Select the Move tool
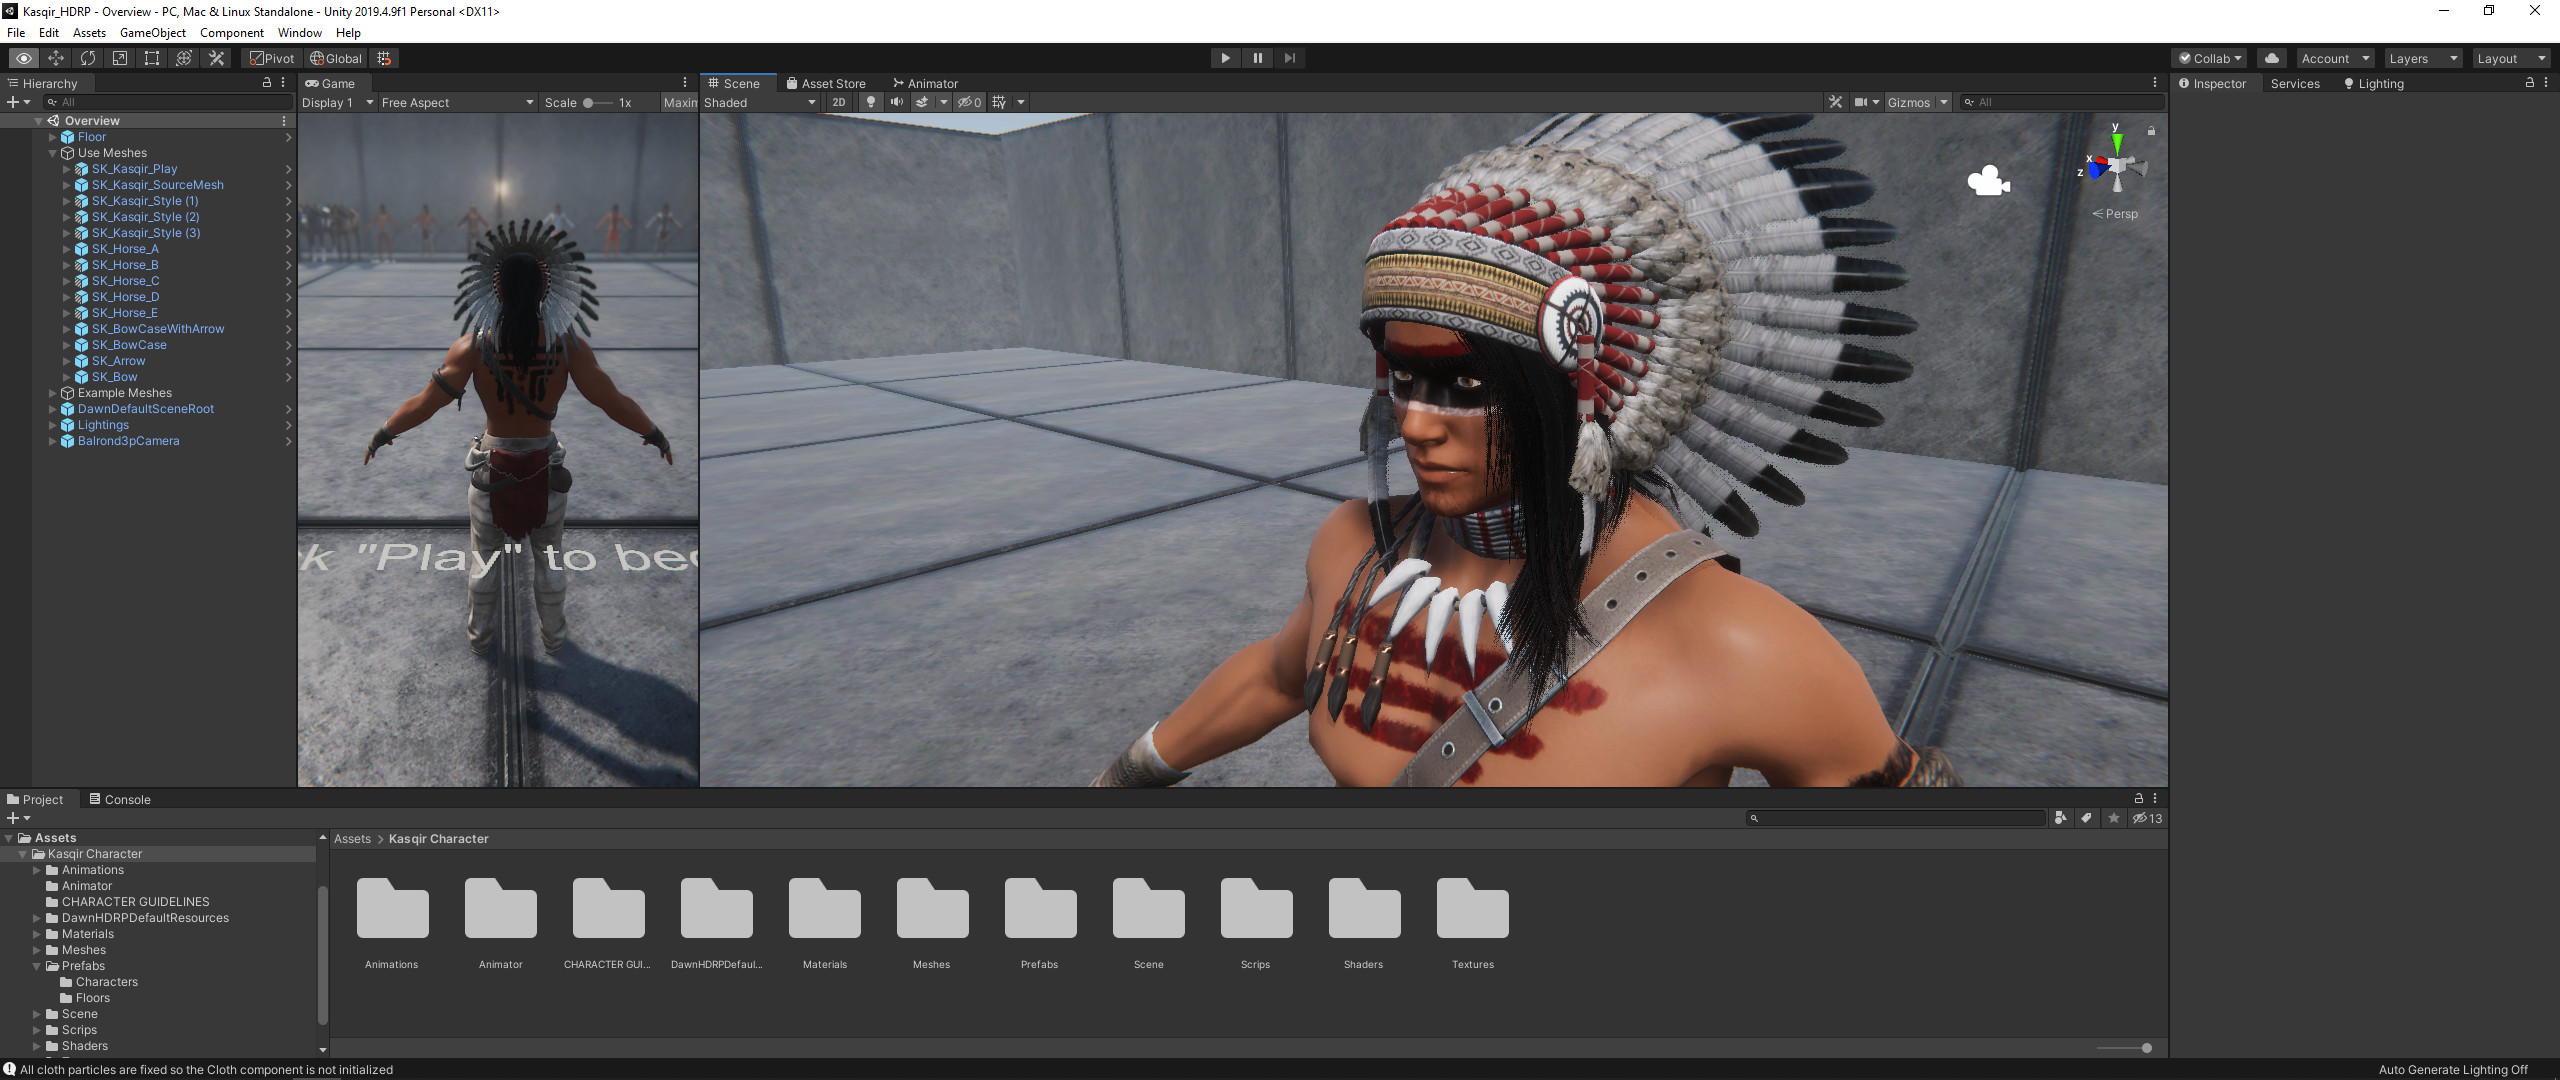Image resolution: width=2560 pixels, height=1080 pixels. [56, 58]
